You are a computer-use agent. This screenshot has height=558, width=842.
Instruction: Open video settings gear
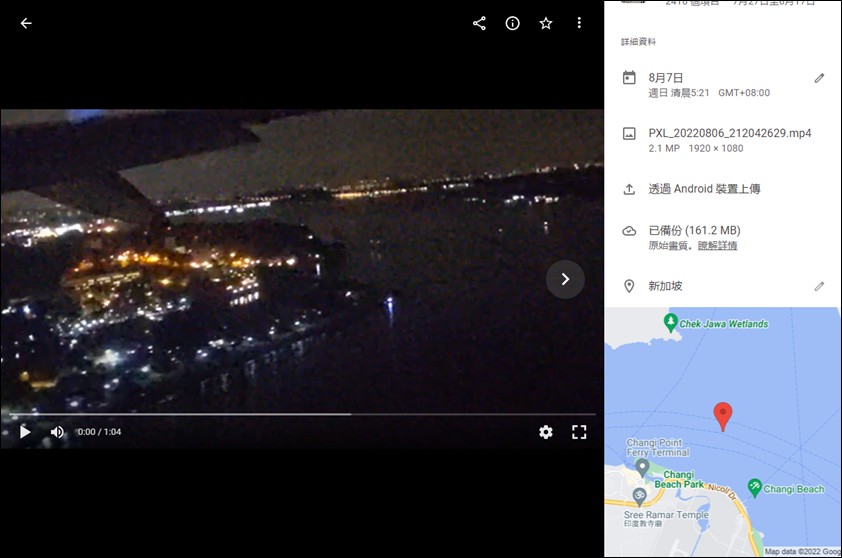point(546,432)
